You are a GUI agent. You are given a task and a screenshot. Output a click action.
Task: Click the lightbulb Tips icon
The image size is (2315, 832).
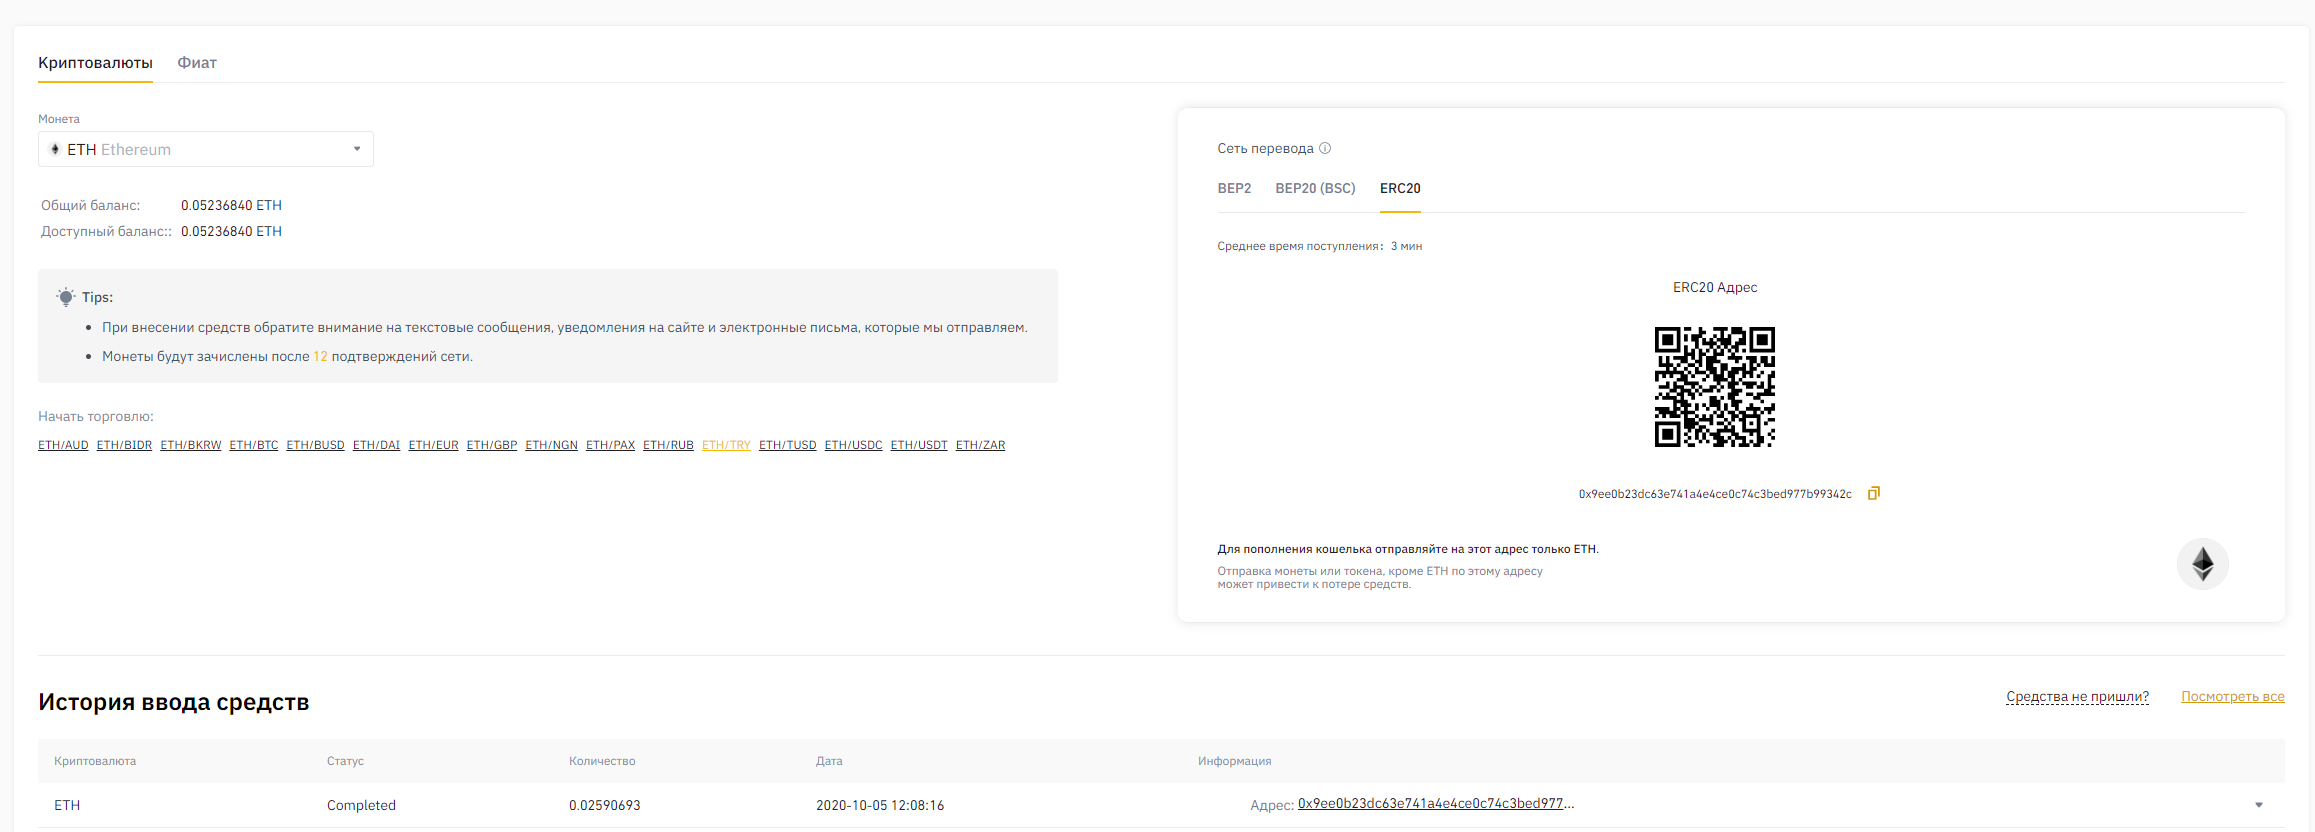(66, 297)
